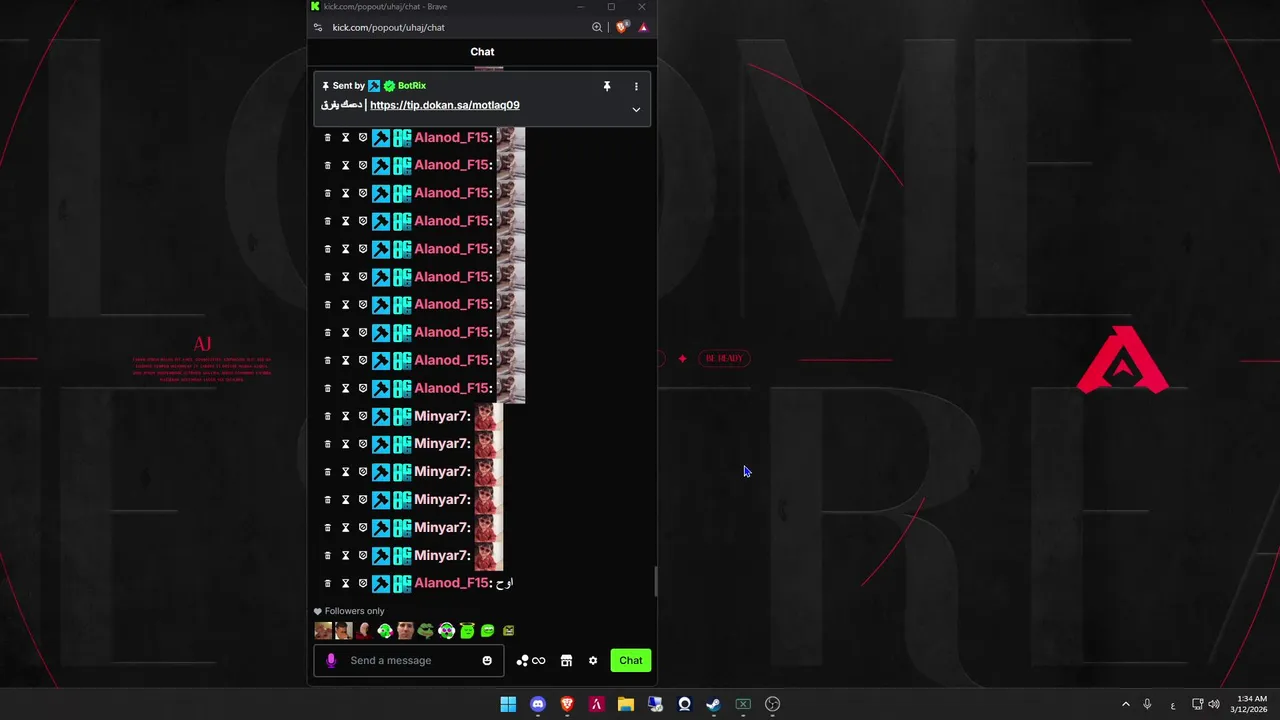Open Brave browser from the taskbar
This screenshot has height=720, width=1280.
pos(567,704)
